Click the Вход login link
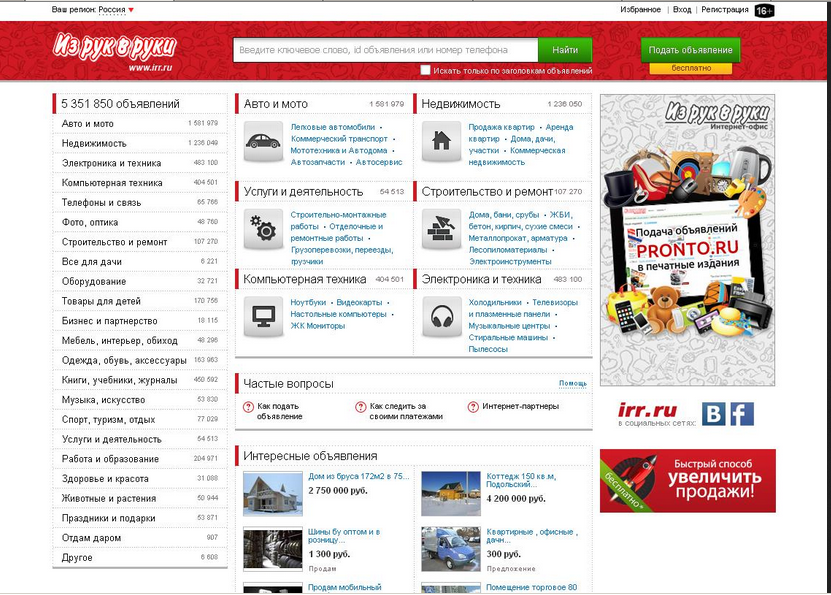Viewport: 831px width, 595px height. pos(682,10)
